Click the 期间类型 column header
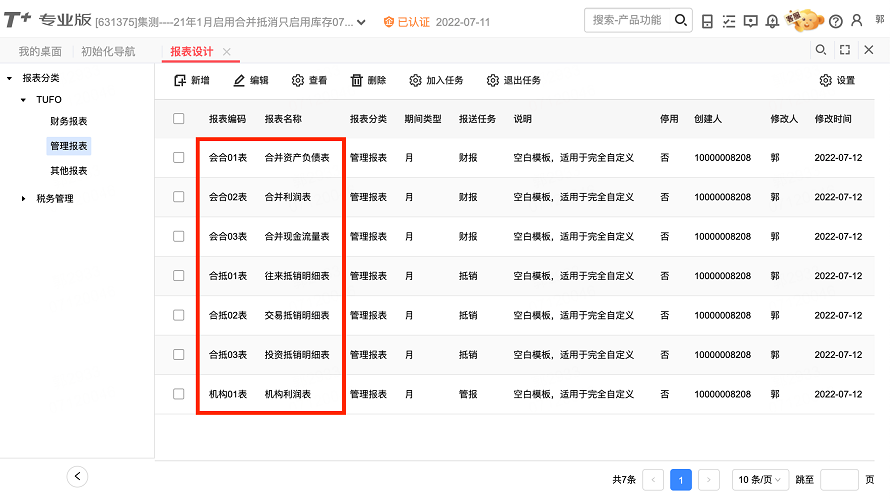 [423, 119]
